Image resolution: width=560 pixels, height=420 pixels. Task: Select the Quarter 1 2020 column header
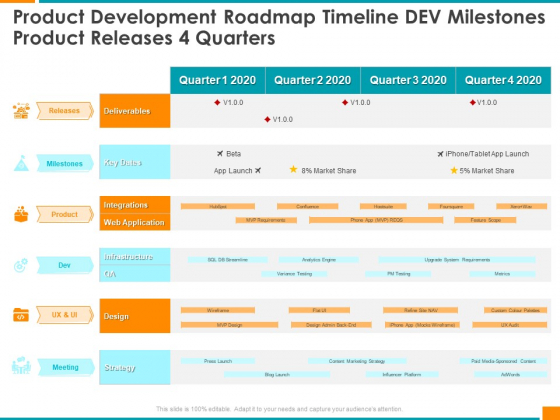218,80
